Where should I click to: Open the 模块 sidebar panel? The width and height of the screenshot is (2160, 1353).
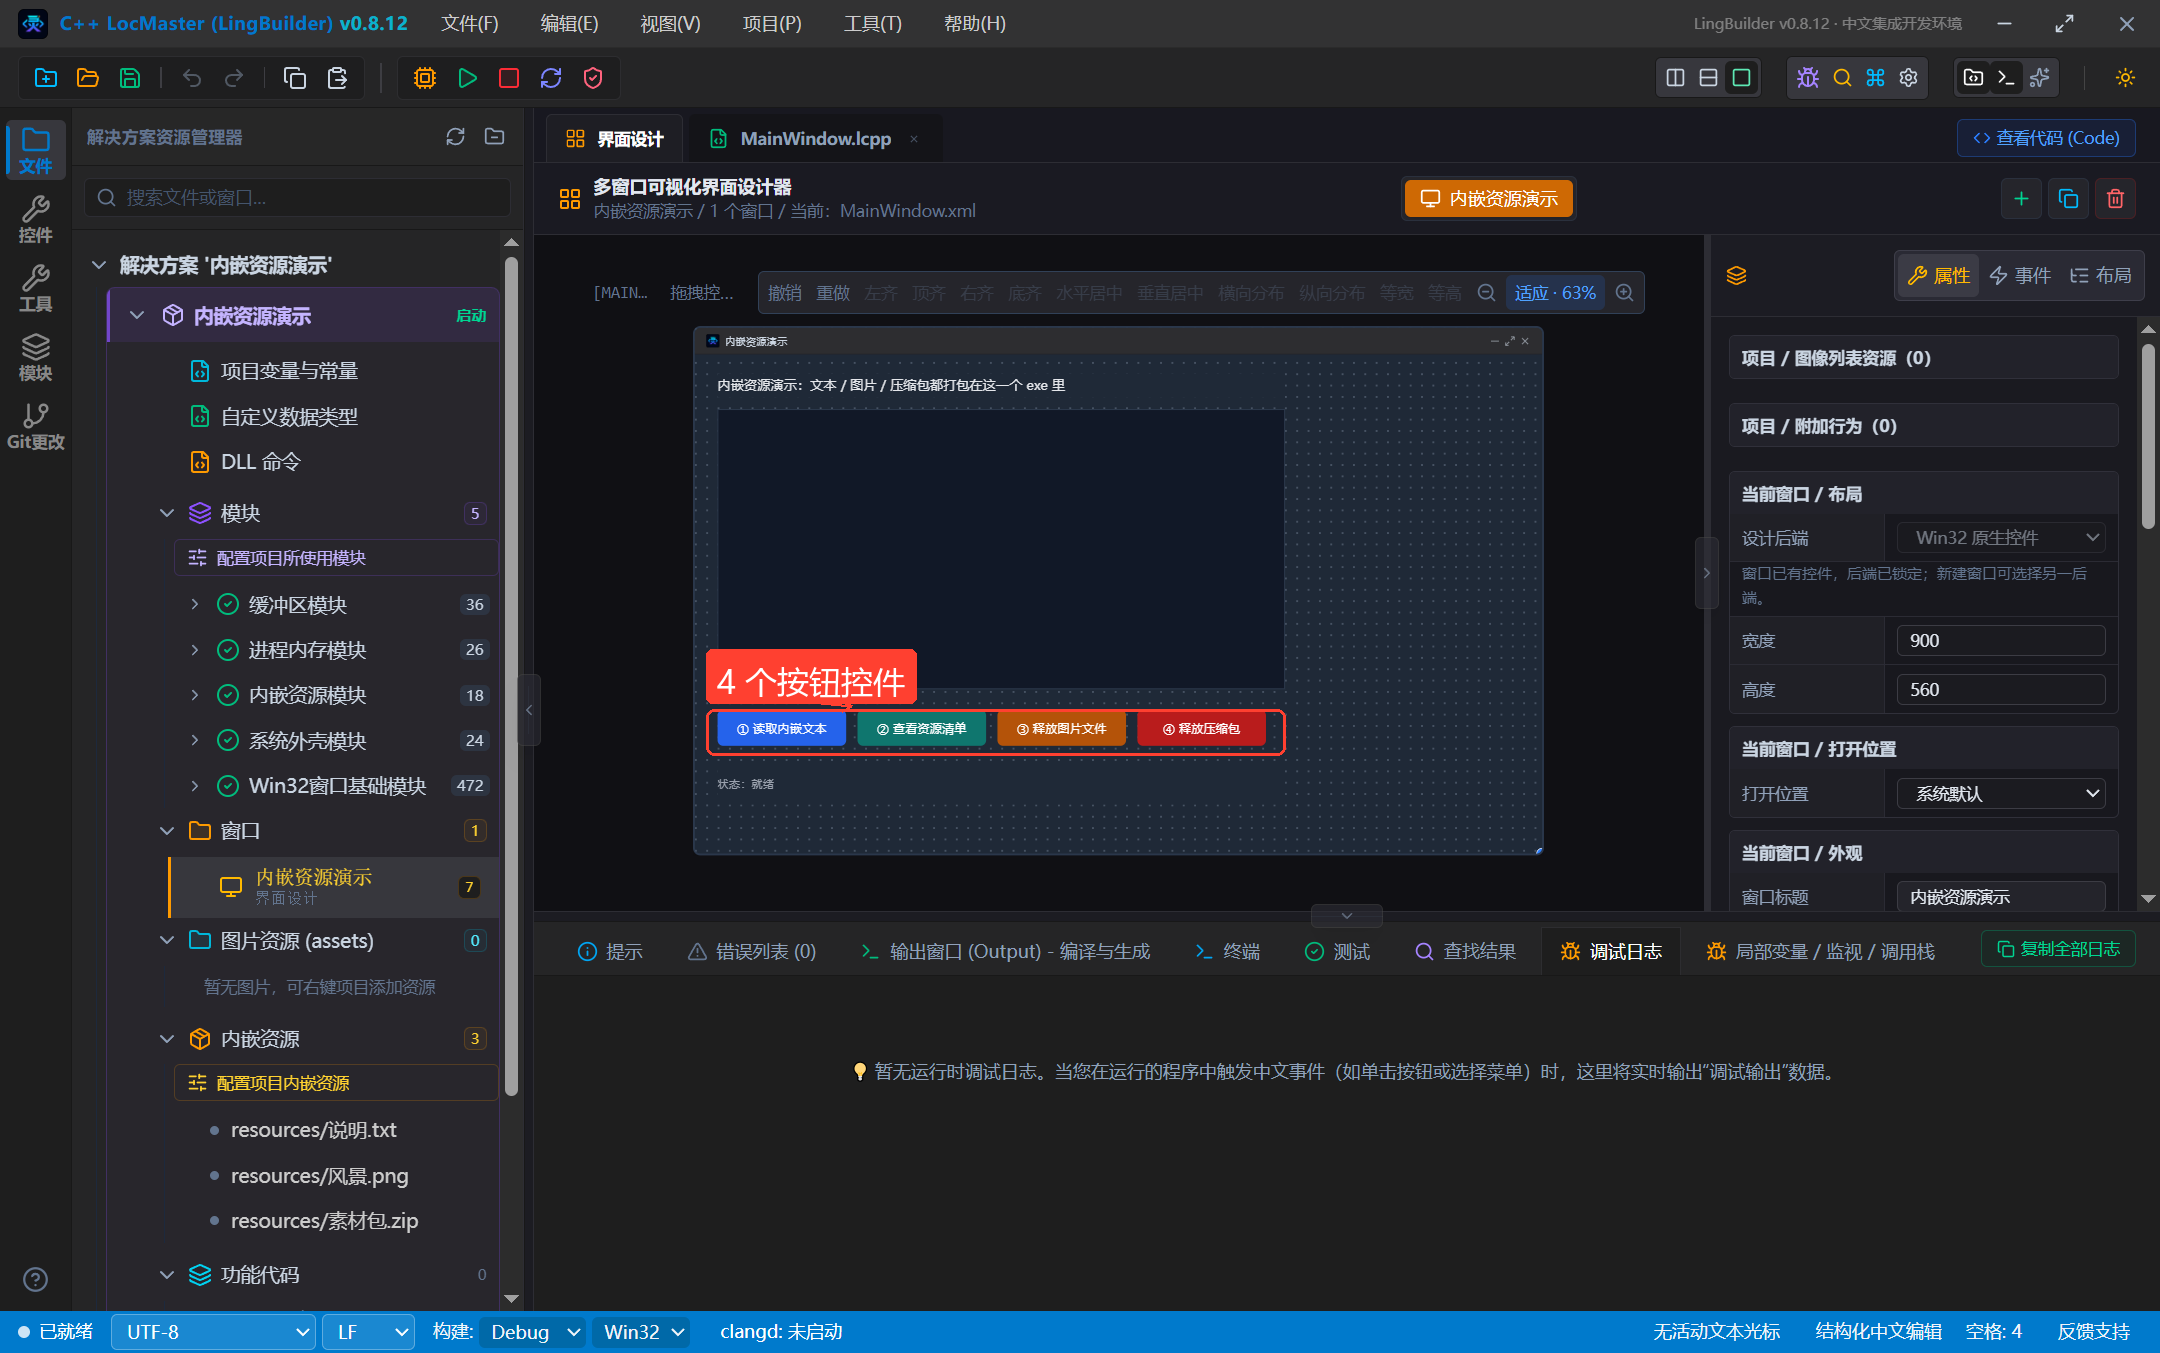[x=35, y=357]
